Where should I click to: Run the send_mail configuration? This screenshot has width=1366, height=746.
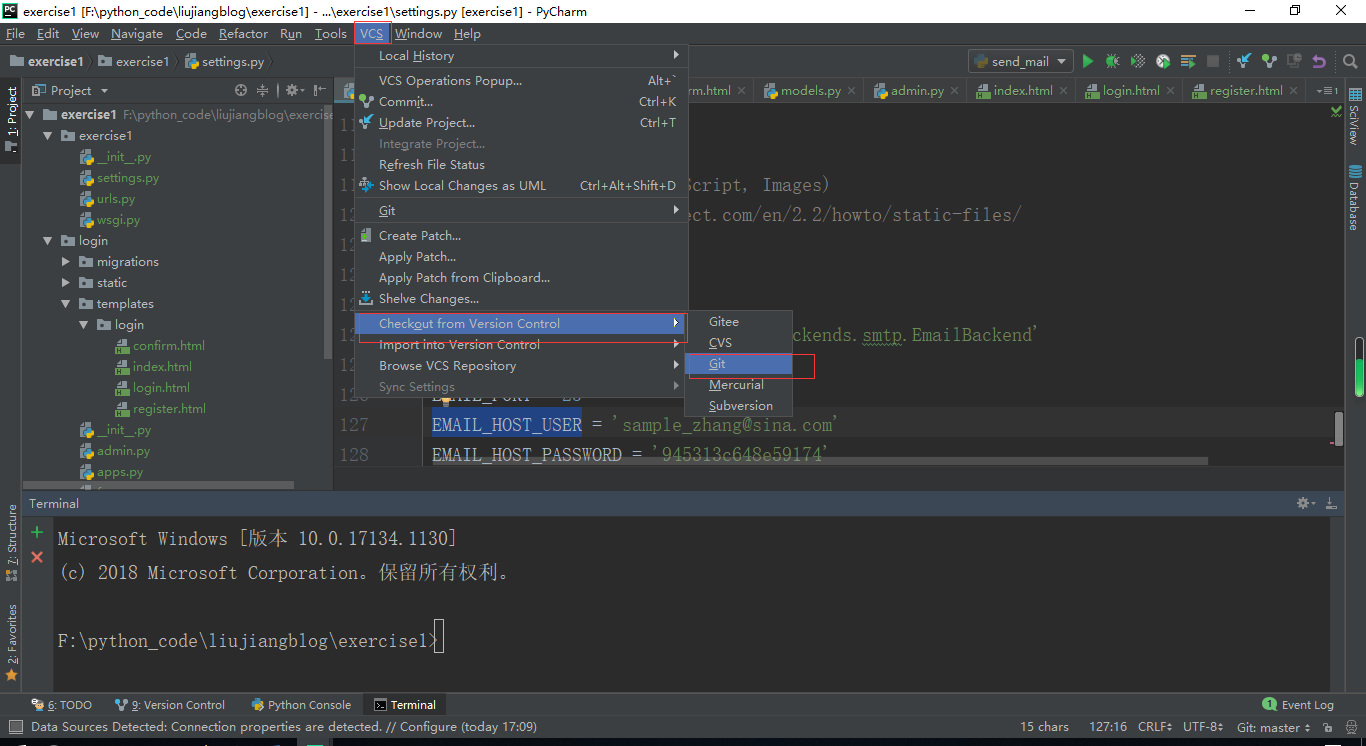tap(1088, 61)
